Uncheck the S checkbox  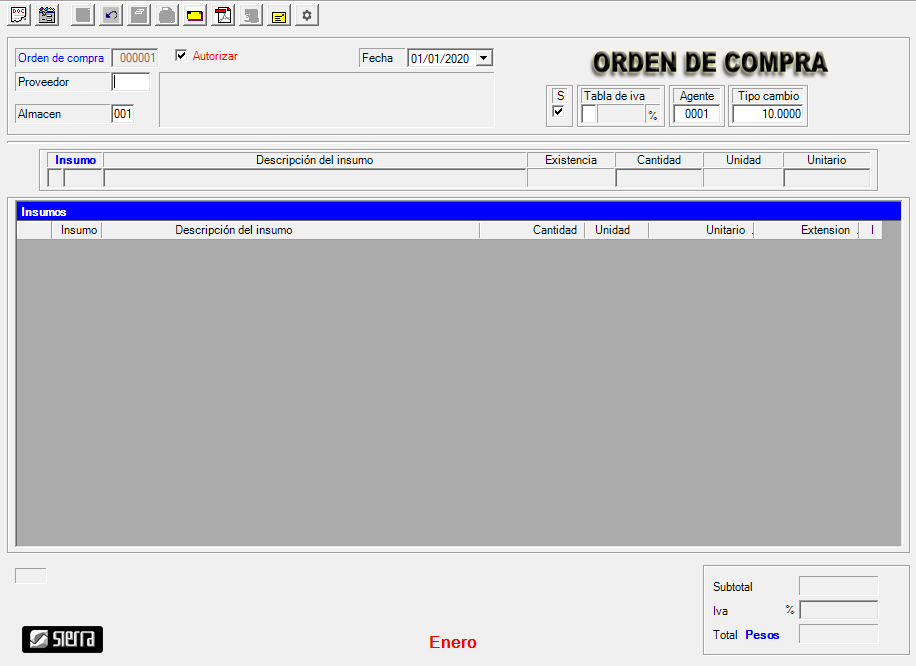coord(558,112)
